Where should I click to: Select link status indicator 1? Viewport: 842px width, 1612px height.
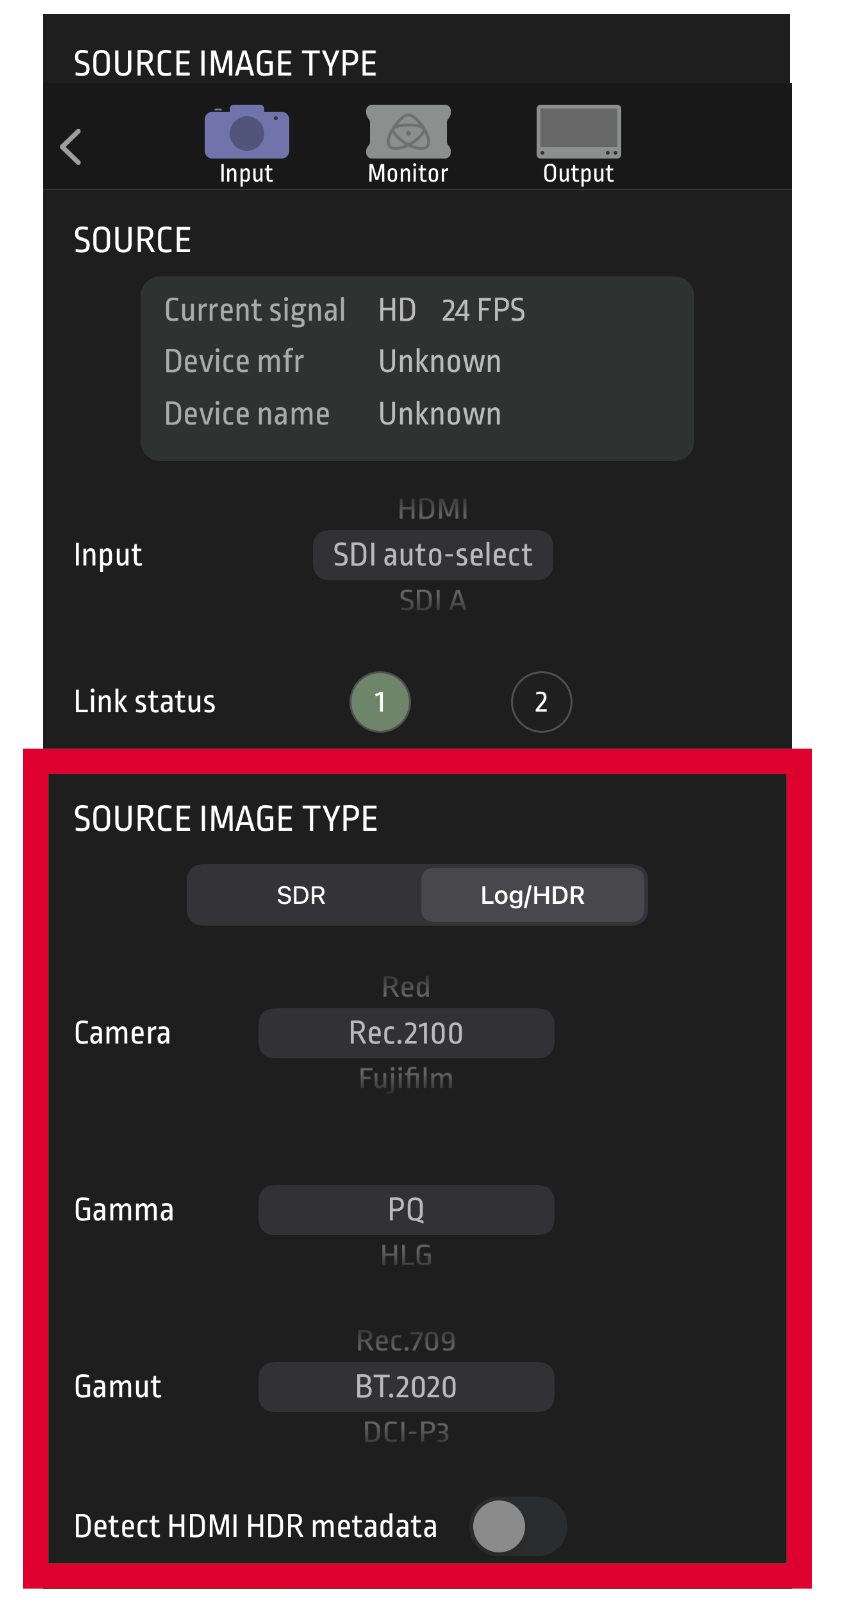pyautogui.click(x=380, y=702)
